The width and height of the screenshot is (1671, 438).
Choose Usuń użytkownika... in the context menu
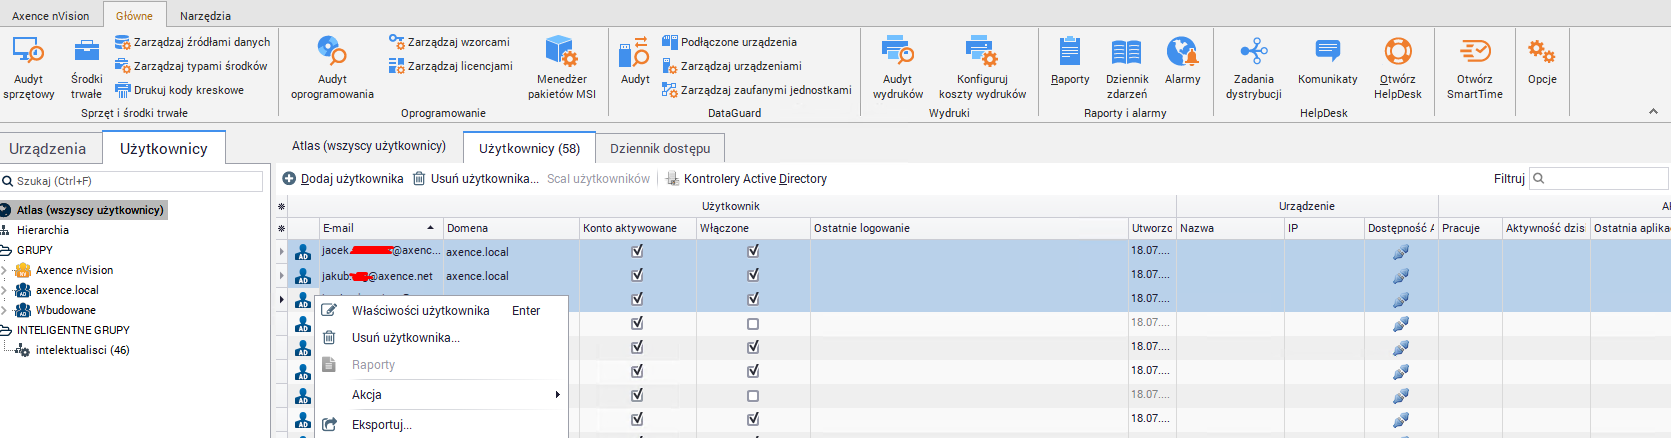[x=442, y=338]
